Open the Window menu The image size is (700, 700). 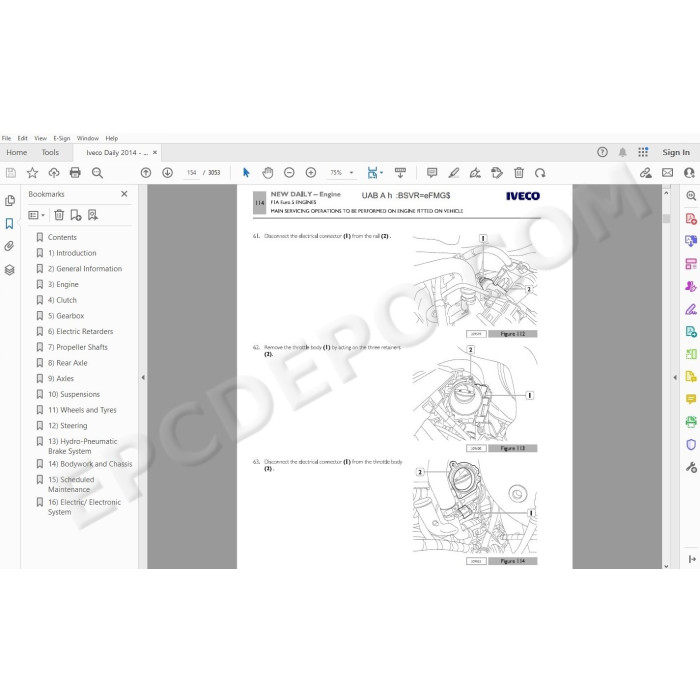tap(88, 138)
